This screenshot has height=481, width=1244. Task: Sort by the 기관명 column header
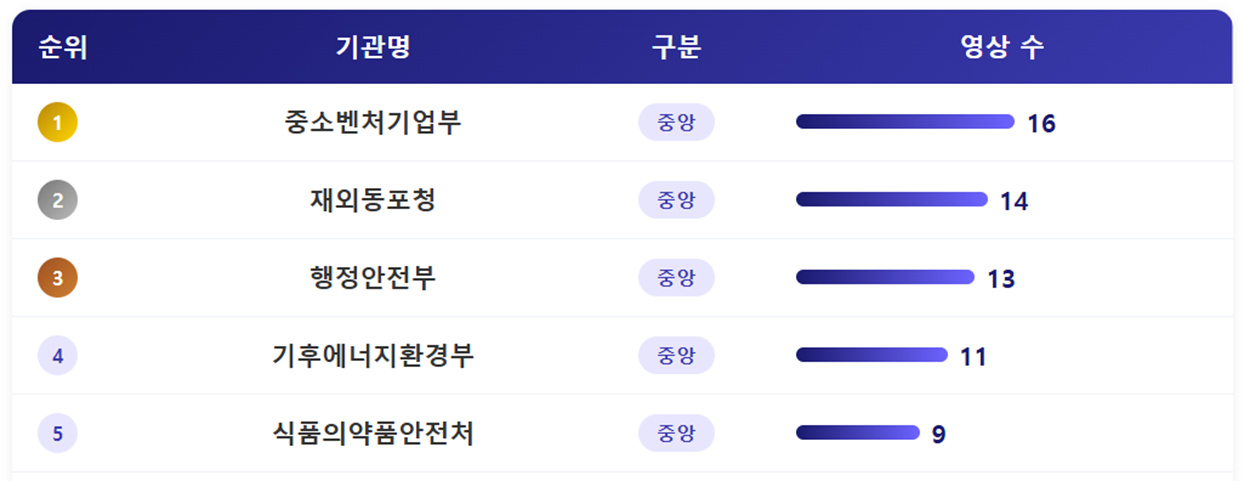tap(373, 47)
